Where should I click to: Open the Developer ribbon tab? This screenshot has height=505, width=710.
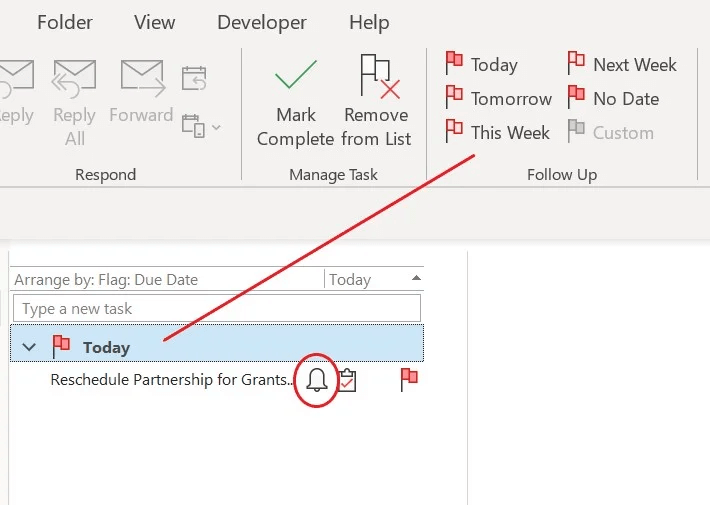tap(261, 22)
